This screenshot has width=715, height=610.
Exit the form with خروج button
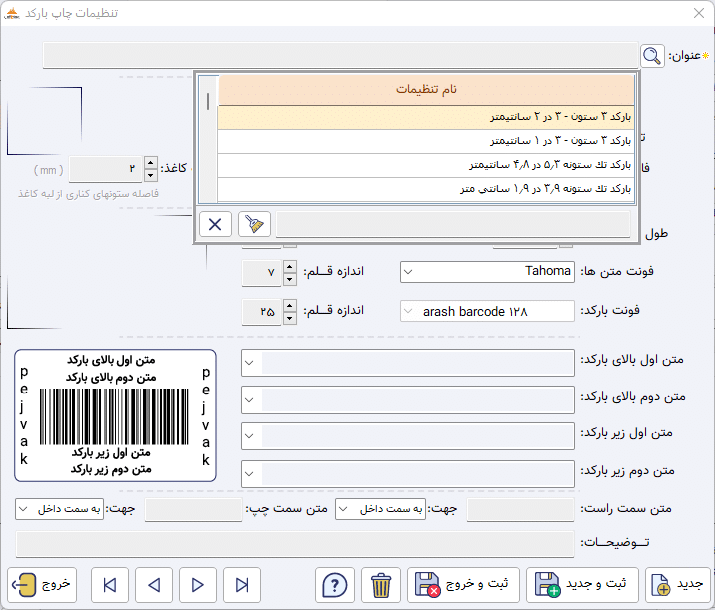click(x=42, y=585)
